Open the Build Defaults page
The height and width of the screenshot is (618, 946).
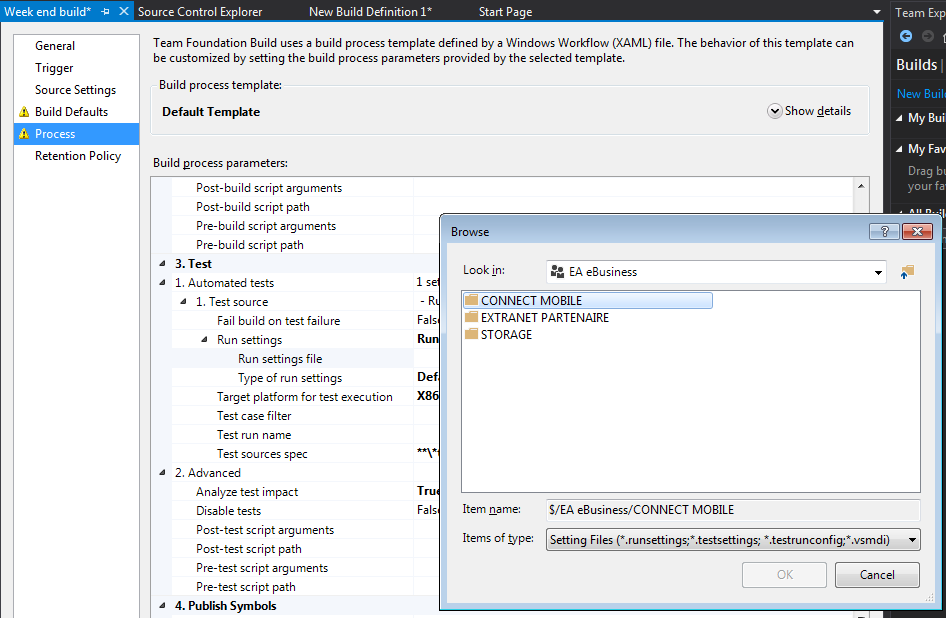(x=71, y=112)
